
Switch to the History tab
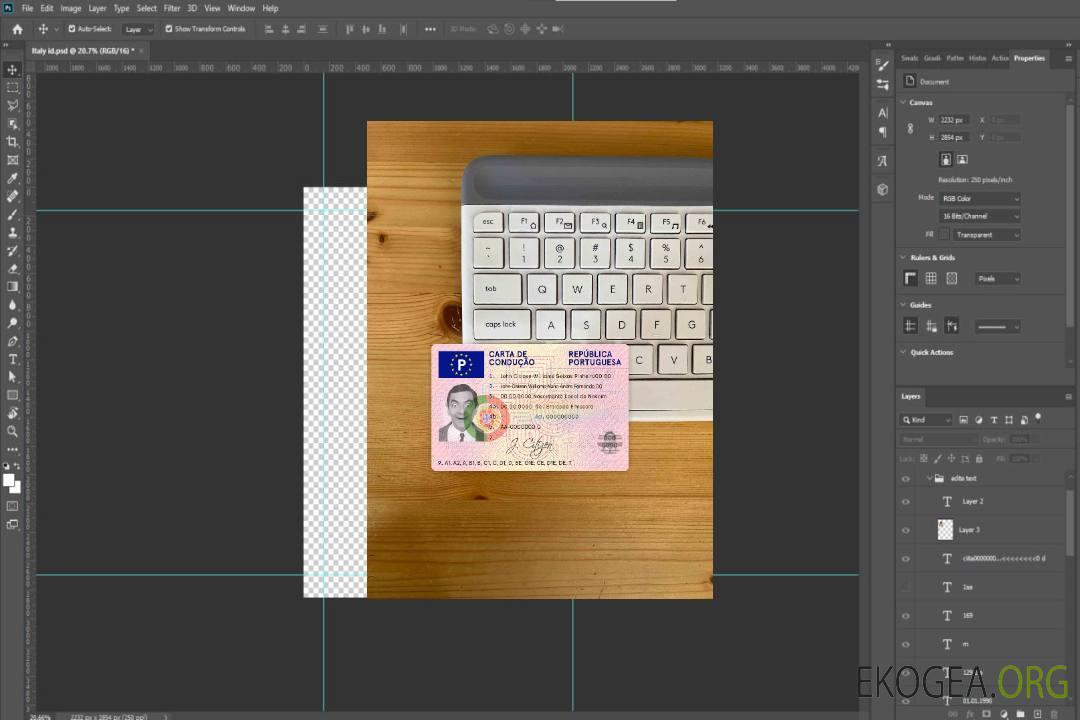point(977,59)
